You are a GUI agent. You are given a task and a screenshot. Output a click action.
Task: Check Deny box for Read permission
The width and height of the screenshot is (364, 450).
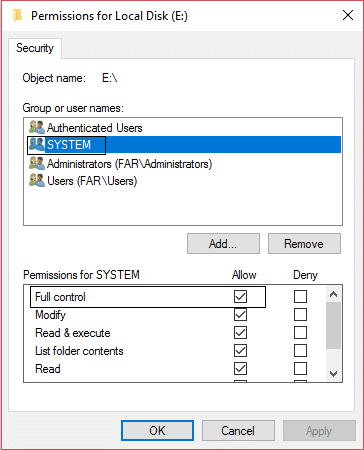click(x=300, y=368)
